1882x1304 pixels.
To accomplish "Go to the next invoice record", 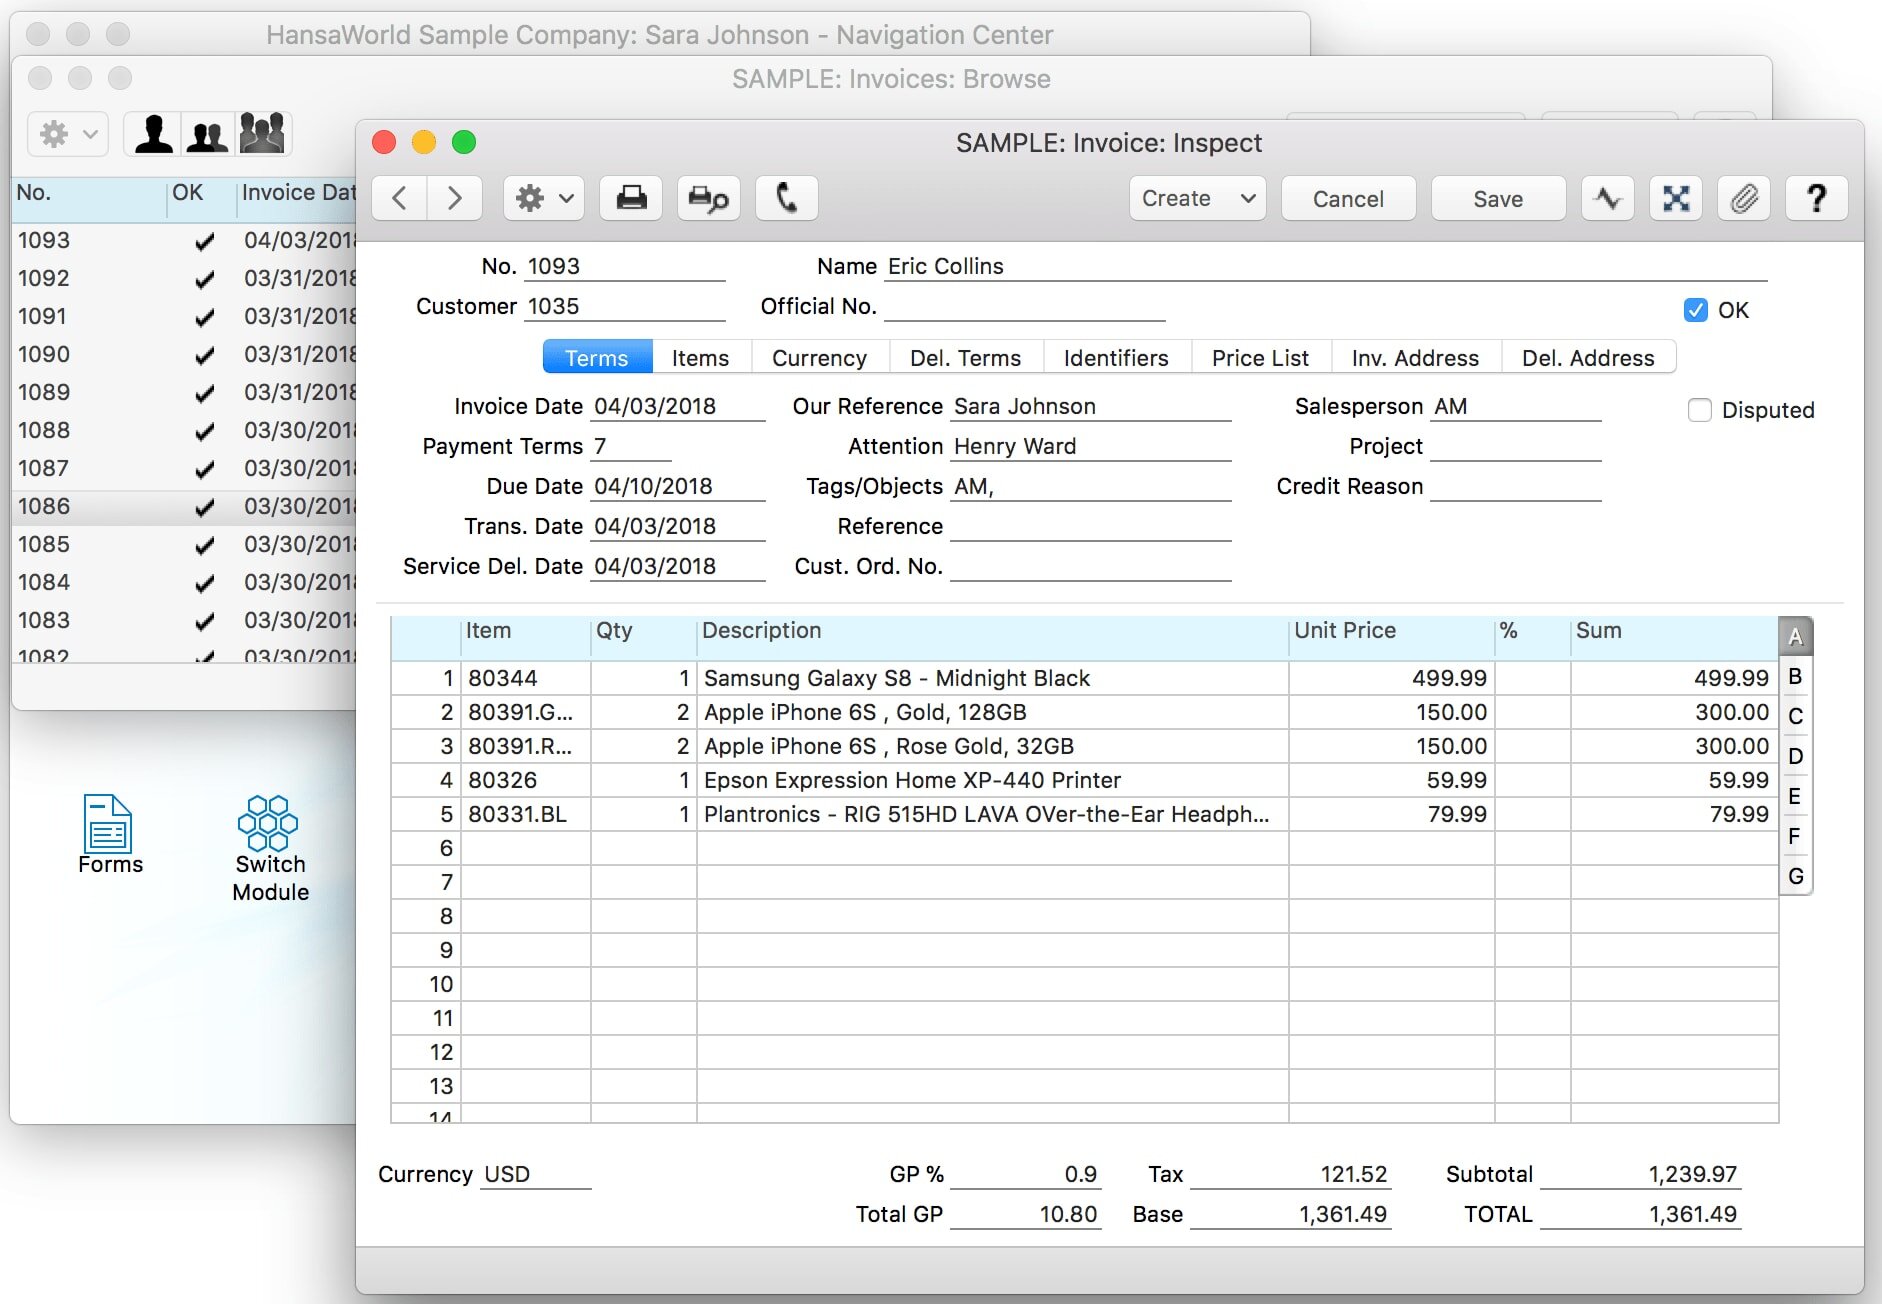I will (455, 198).
